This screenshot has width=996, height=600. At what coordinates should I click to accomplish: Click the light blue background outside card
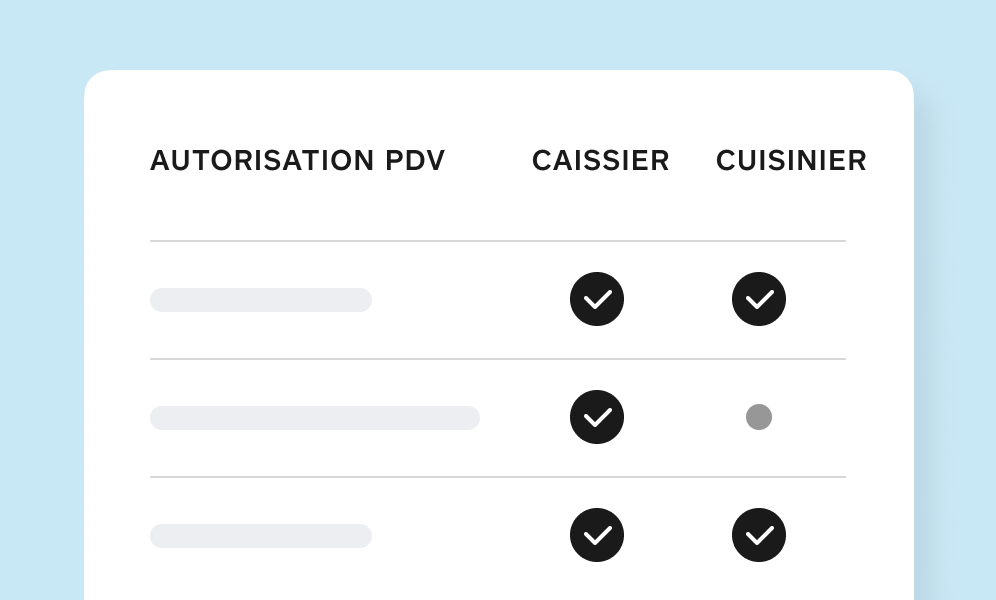pyautogui.click(x=498, y=32)
